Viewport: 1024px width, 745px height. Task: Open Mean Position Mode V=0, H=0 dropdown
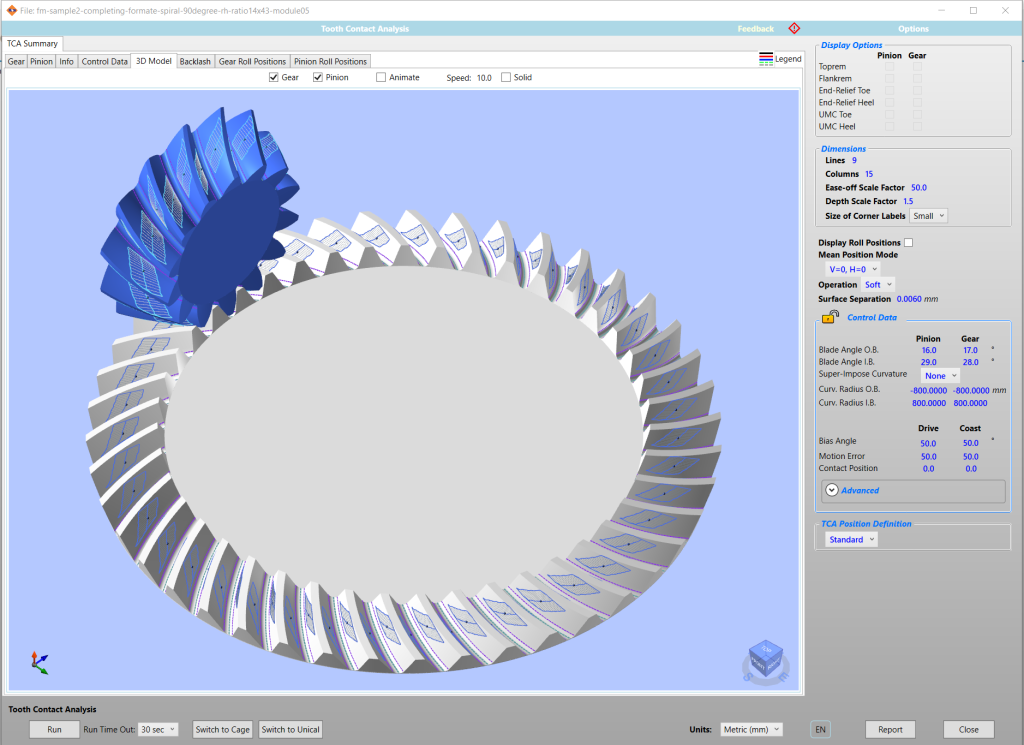point(853,269)
